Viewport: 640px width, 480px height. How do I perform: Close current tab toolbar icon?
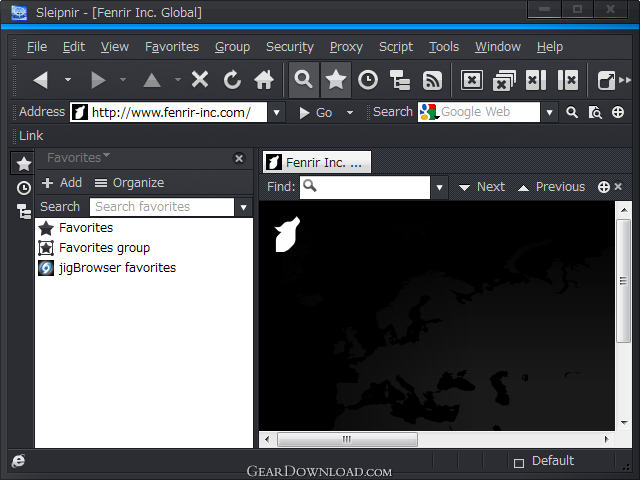(472, 80)
